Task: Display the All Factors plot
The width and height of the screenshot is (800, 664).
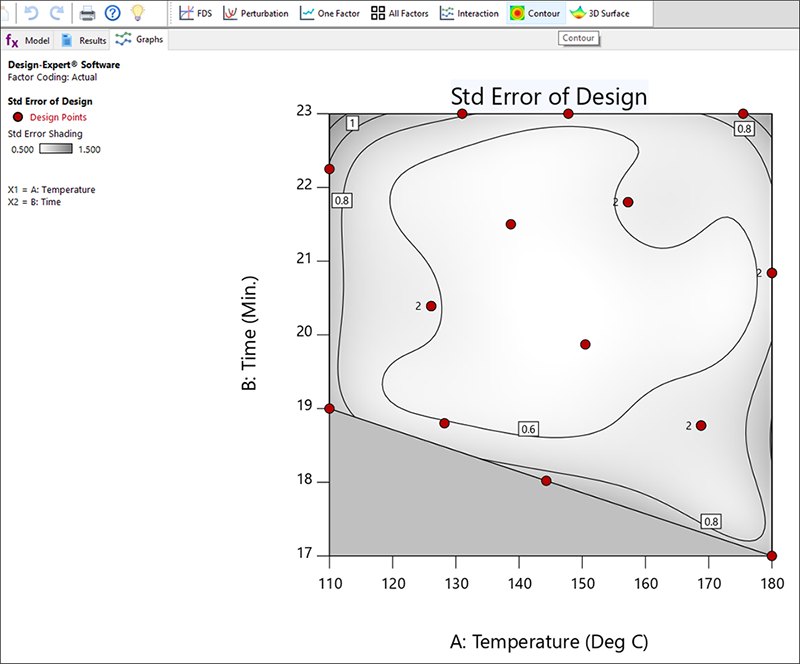Action: (401, 14)
